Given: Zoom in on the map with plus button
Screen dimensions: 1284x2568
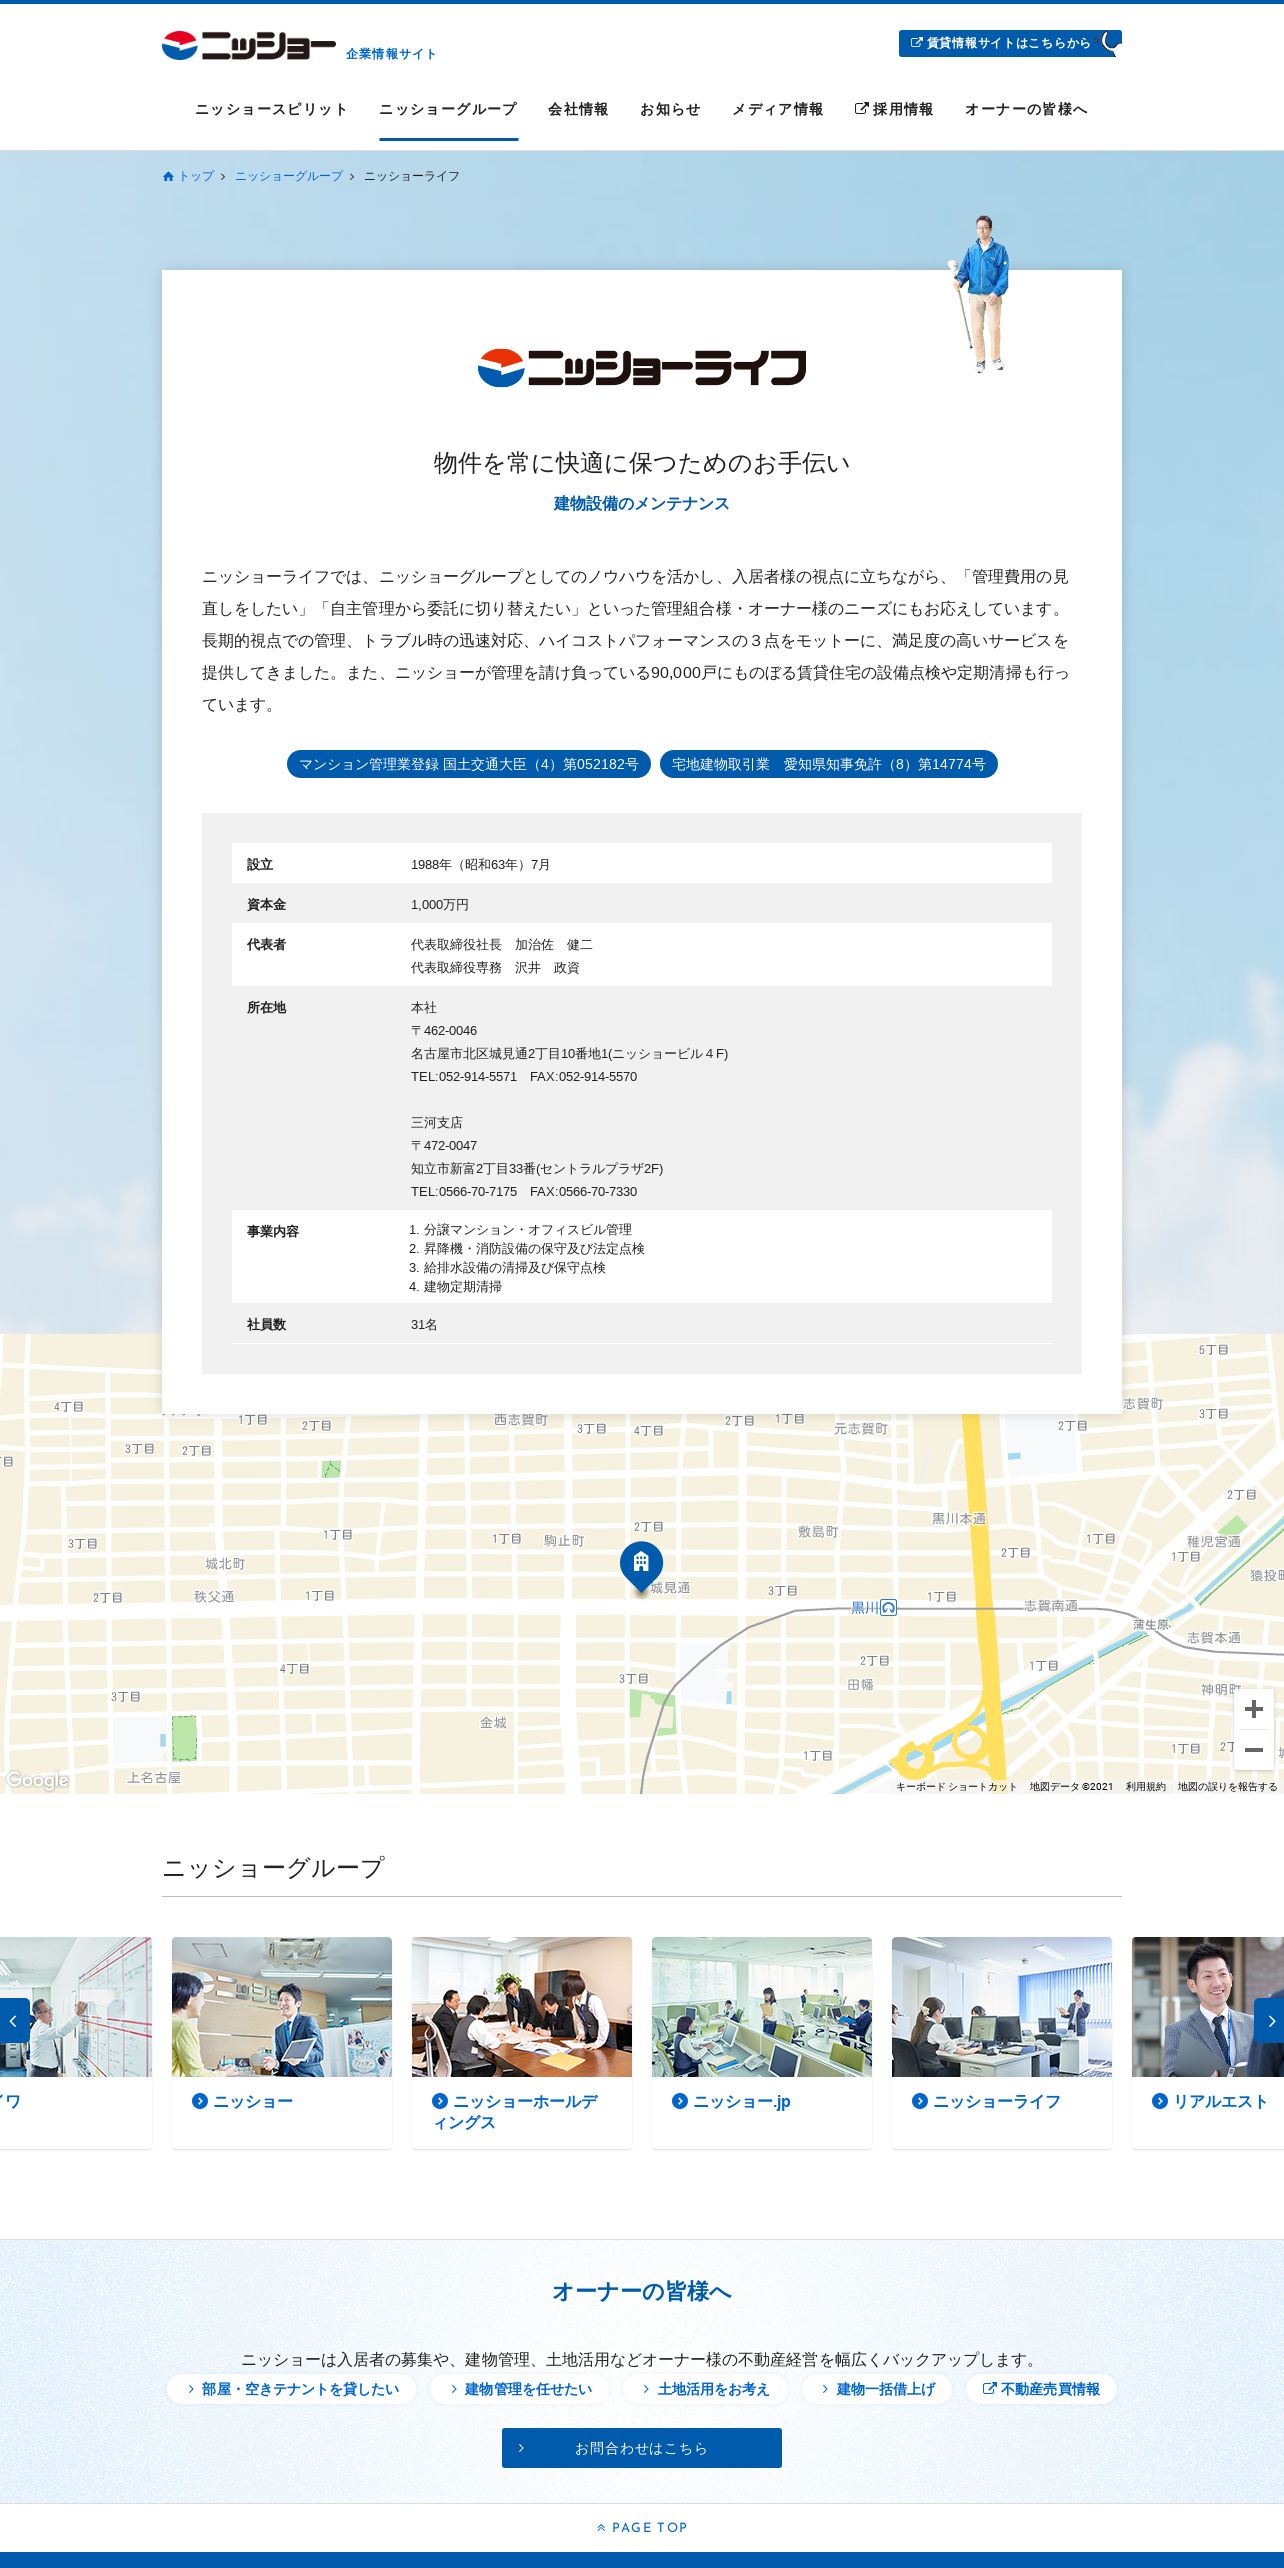Looking at the screenshot, I should click(1254, 1709).
